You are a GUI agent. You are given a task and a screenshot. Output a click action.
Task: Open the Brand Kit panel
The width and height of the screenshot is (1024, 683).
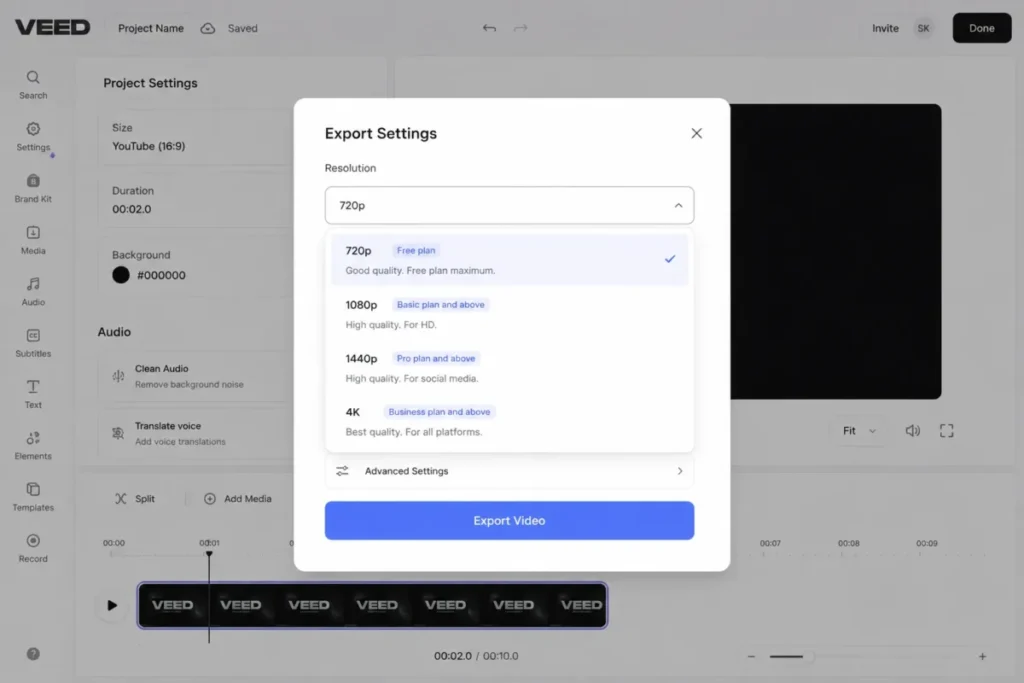(33, 188)
